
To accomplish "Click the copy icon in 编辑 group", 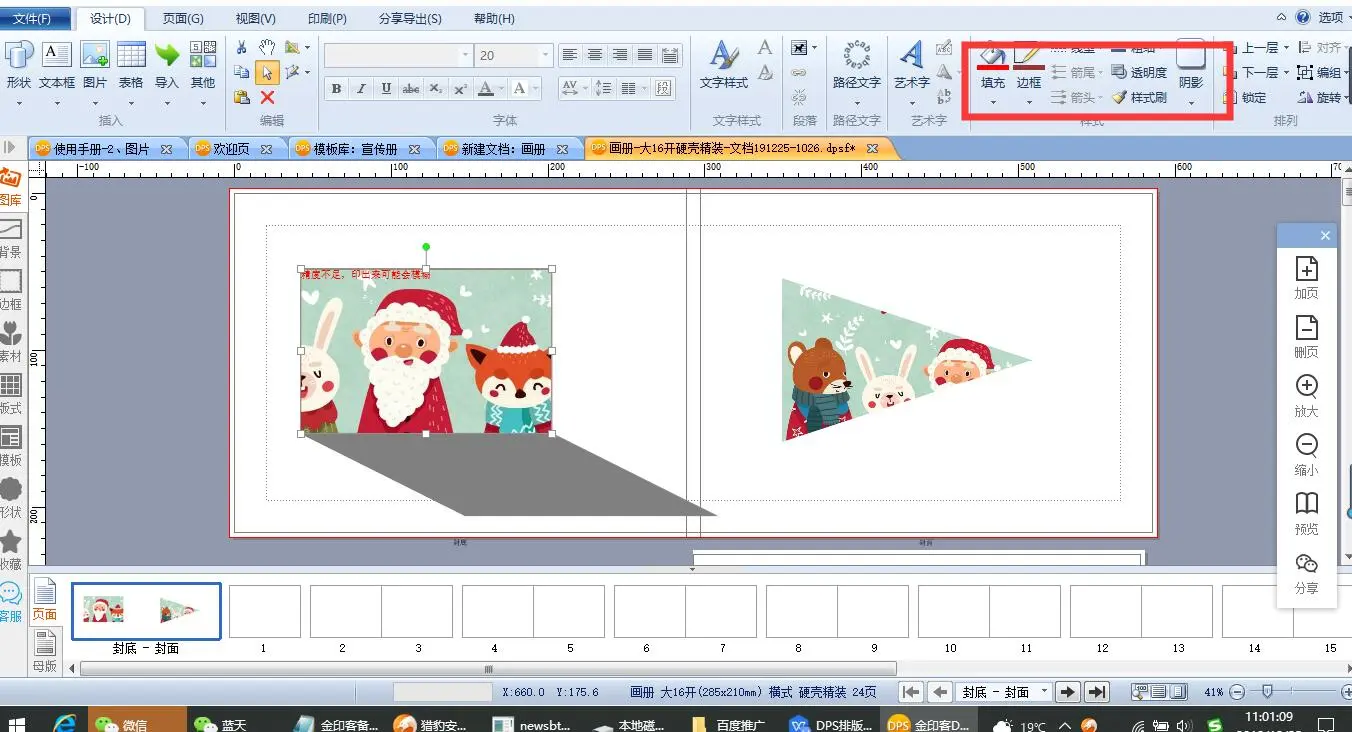I will [x=242, y=72].
